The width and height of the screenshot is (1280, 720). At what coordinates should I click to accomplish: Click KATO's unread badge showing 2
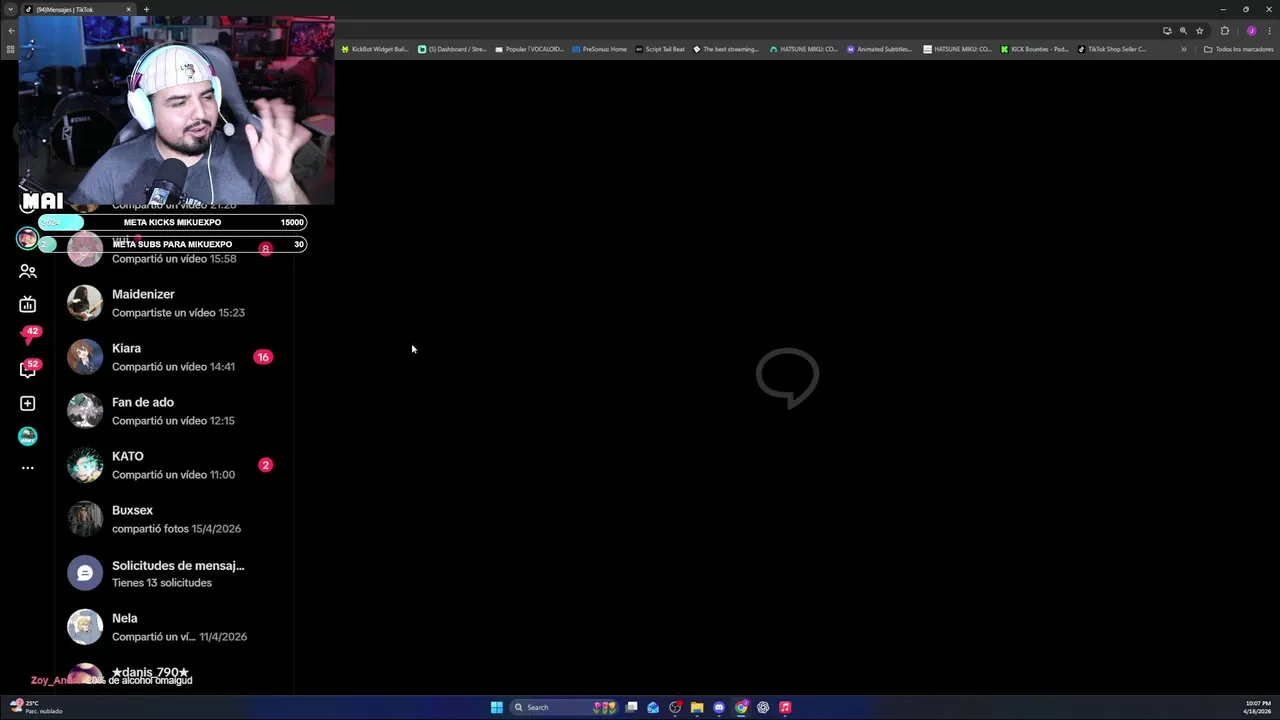point(265,465)
